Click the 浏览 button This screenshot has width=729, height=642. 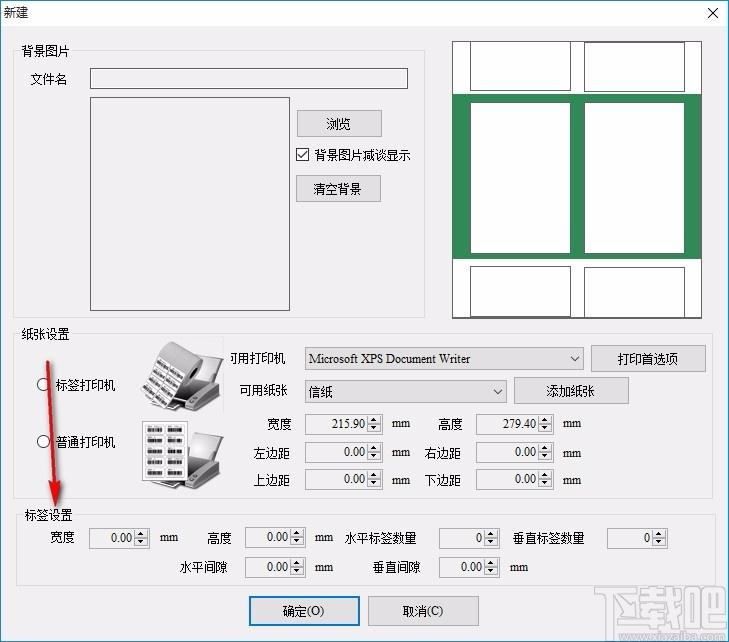pyautogui.click(x=339, y=124)
